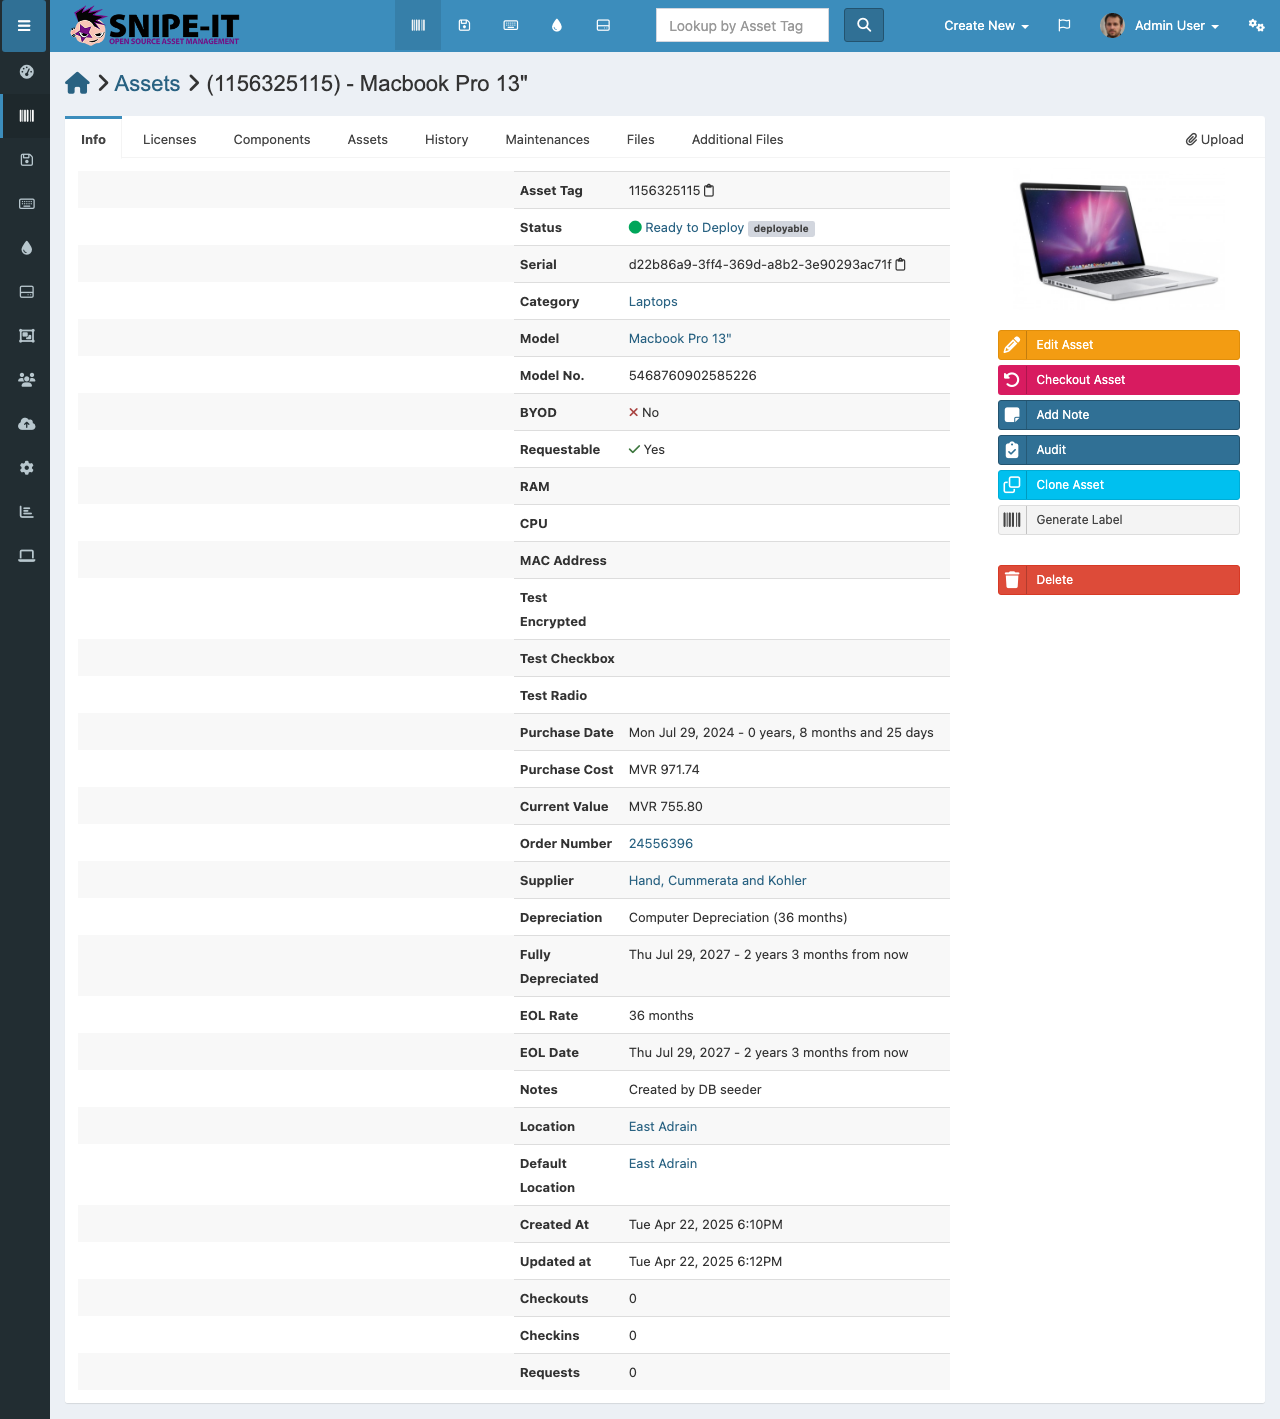The image size is (1280, 1419).
Task: Open supplier Hand, Cummerata and Kohler
Action: point(717,880)
